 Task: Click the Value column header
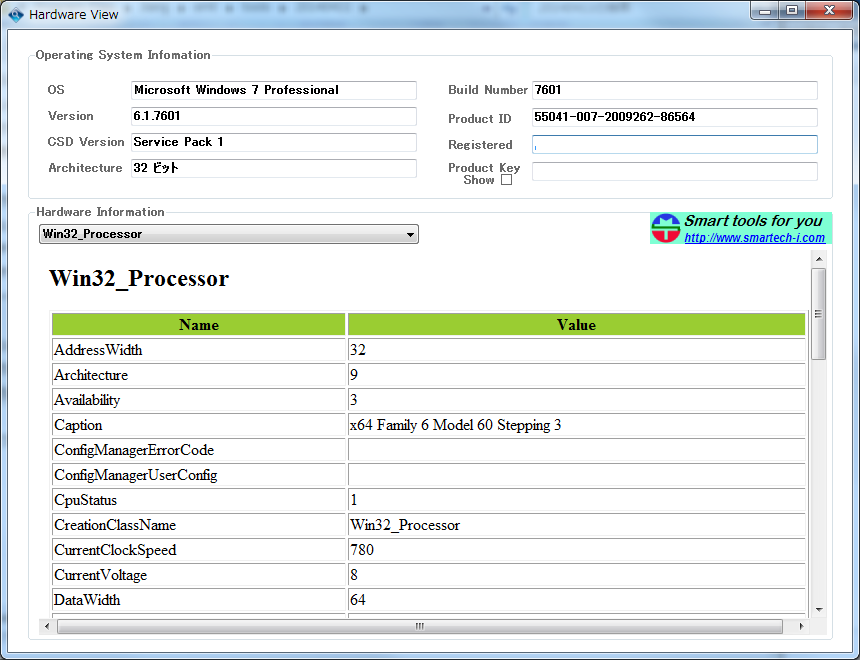576,325
